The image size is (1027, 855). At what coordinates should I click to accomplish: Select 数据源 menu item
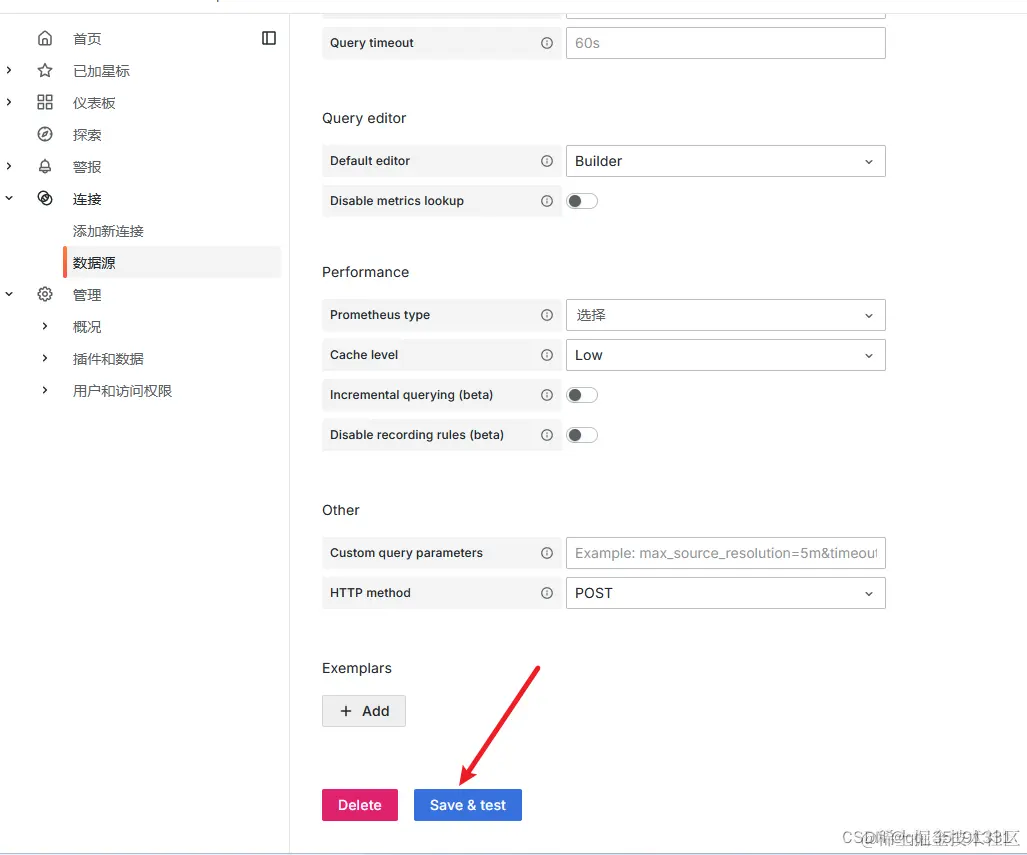[172, 263]
